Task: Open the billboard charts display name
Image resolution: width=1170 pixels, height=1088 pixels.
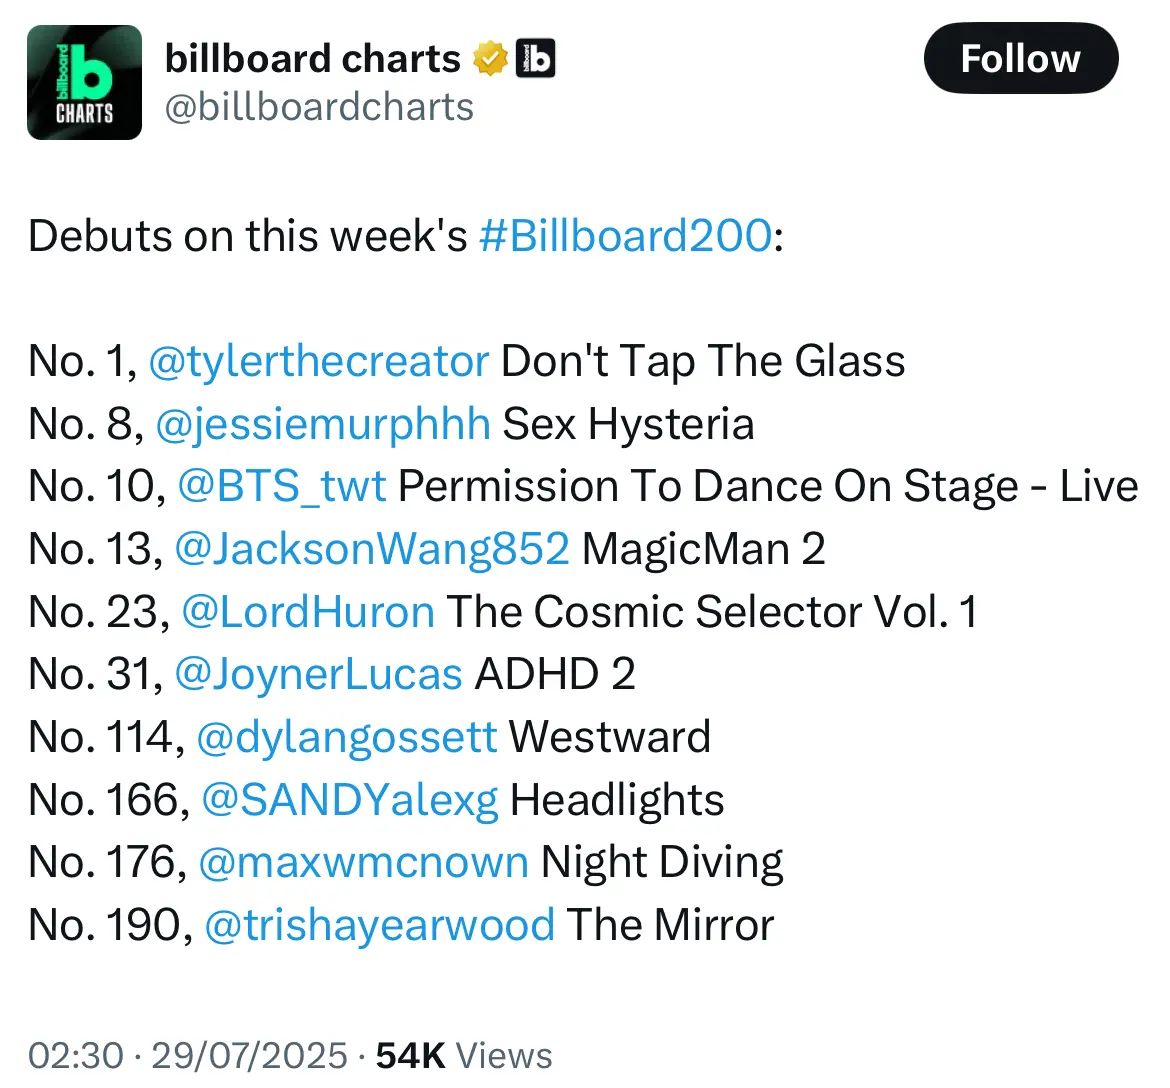Action: point(312,59)
